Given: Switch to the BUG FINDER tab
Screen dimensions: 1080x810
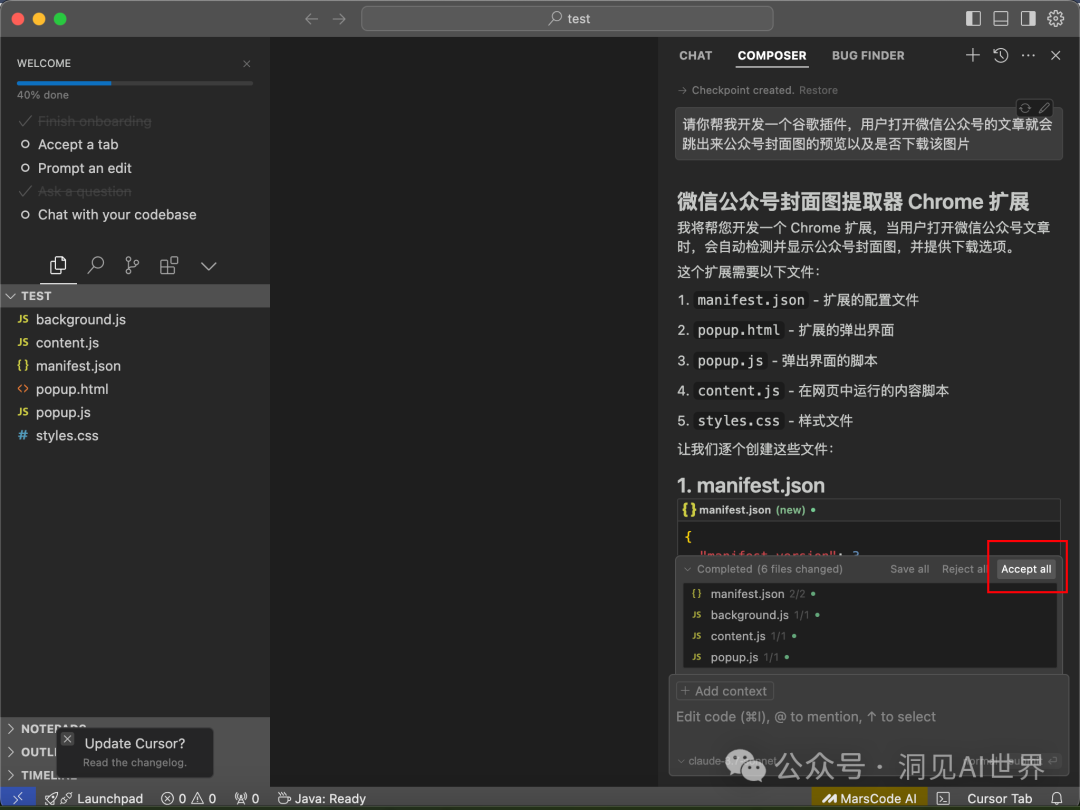Looking at the screenshot, I should coord(868,56).
